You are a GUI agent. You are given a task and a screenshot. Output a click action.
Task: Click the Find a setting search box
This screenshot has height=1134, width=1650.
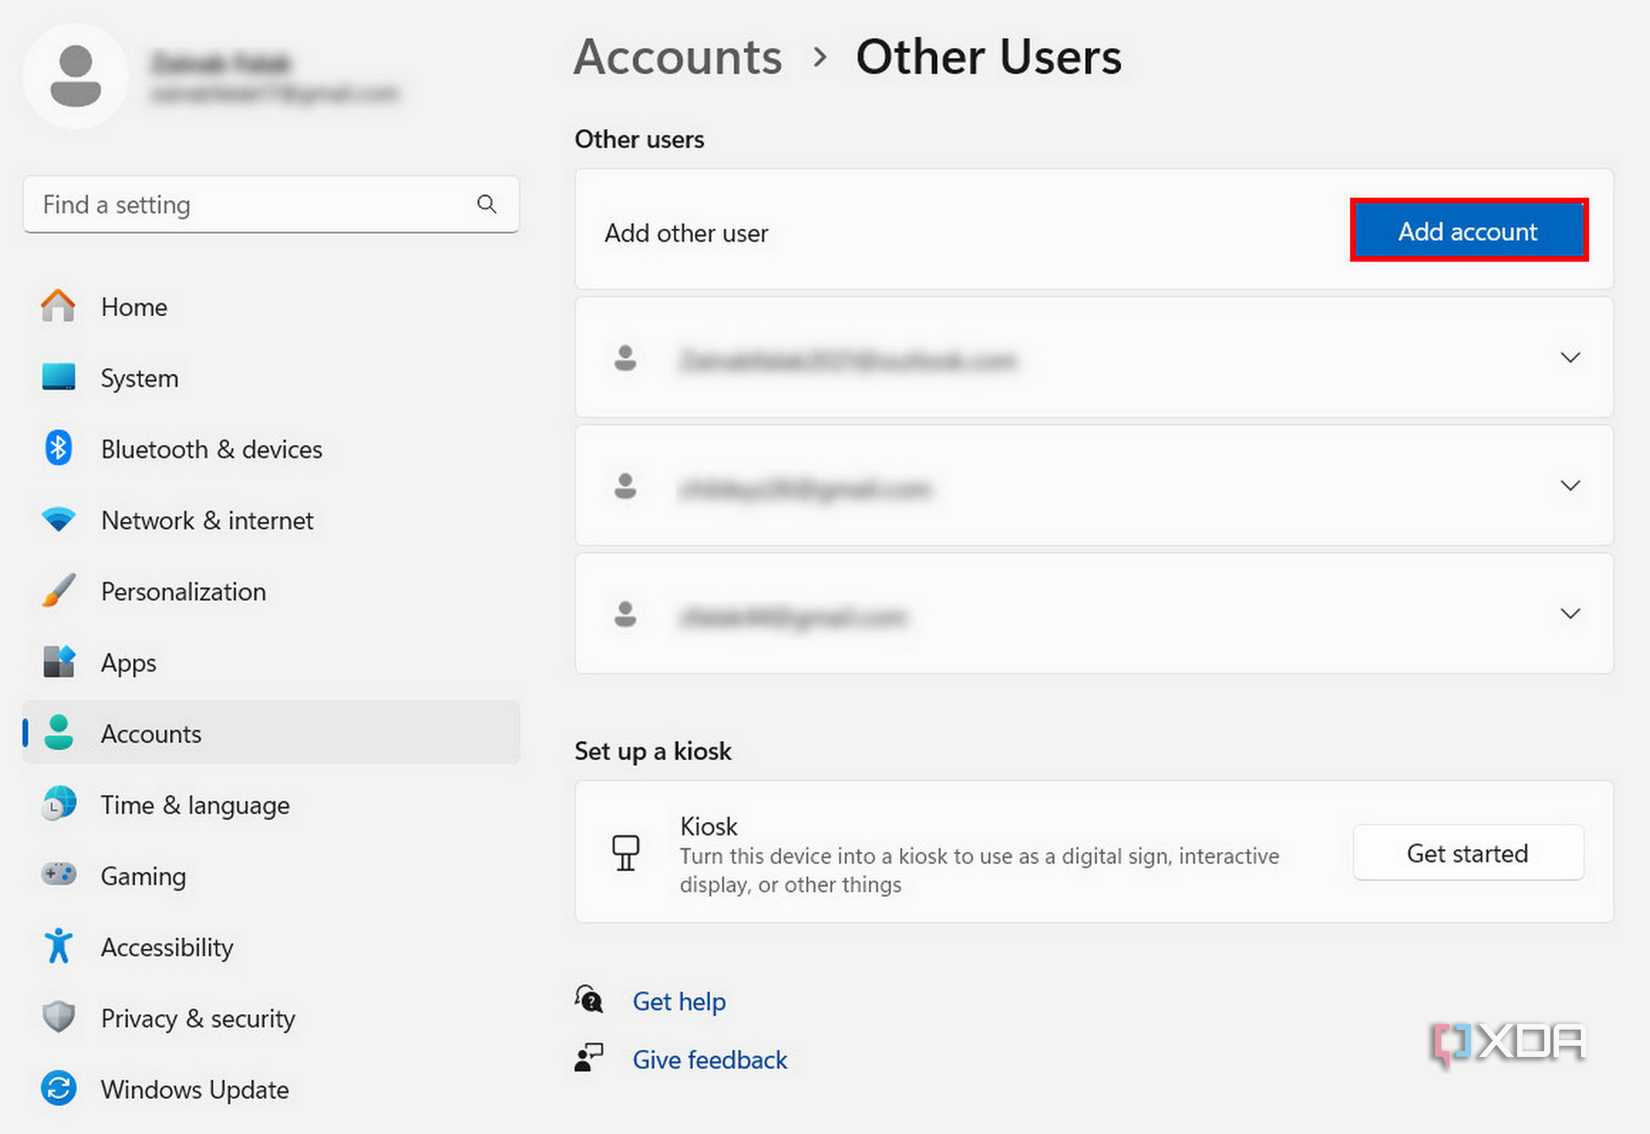click(271, 204)
